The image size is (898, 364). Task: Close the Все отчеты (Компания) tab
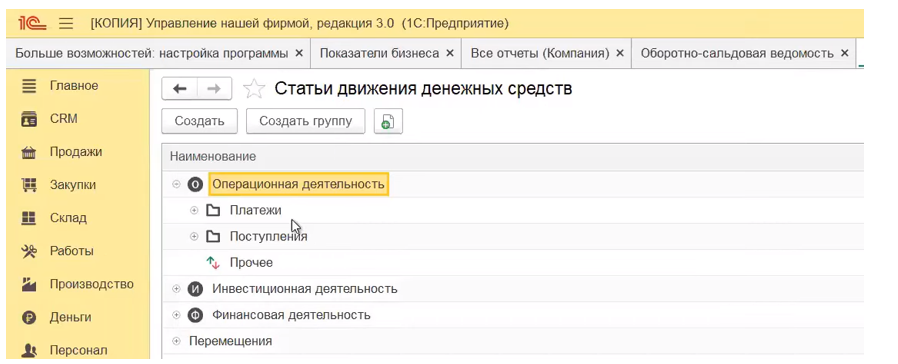(619, 53)
